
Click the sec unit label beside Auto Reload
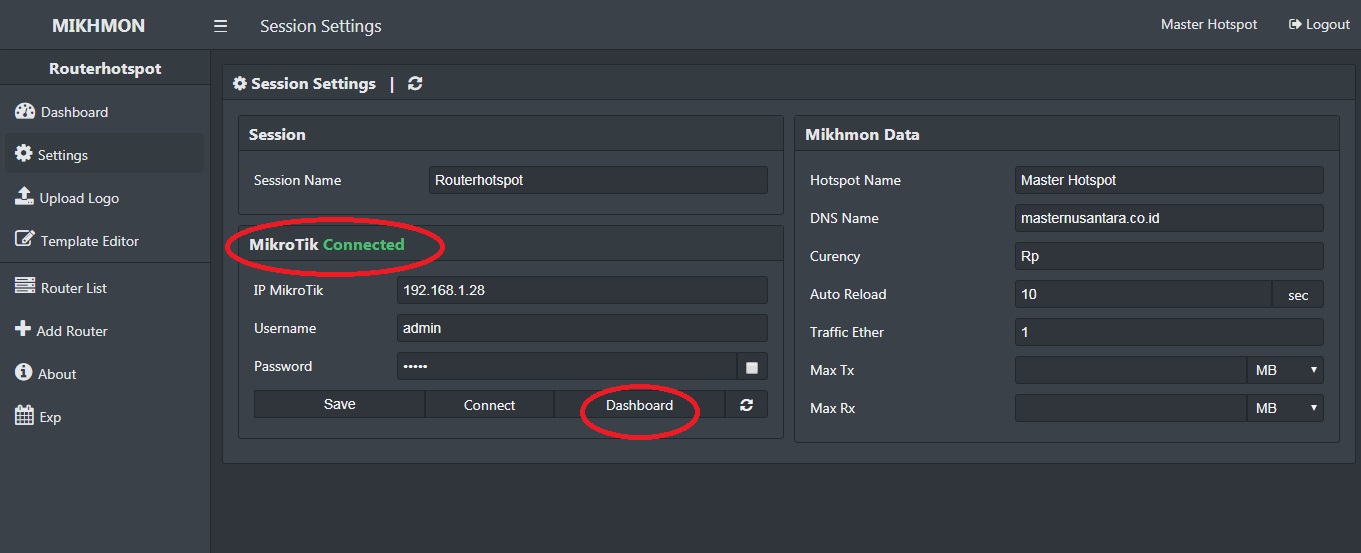(x=1298, y=294)
